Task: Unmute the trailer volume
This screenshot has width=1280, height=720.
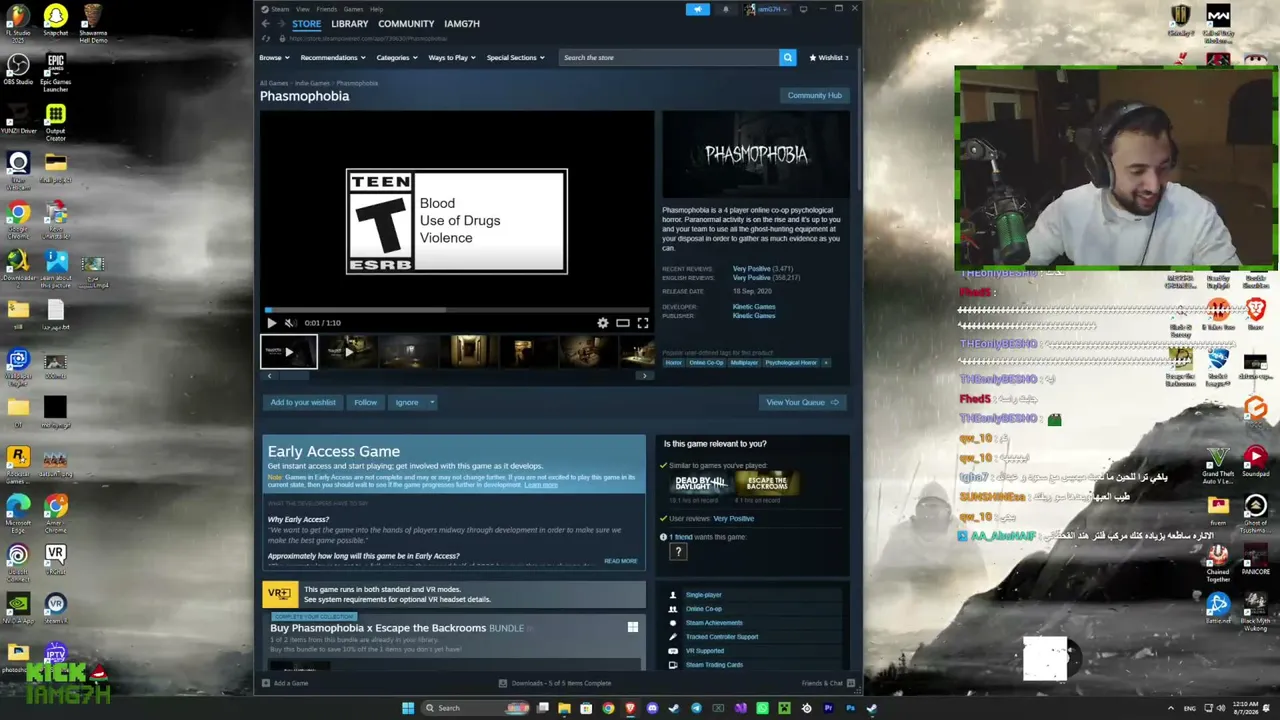Action: (290, 323)
